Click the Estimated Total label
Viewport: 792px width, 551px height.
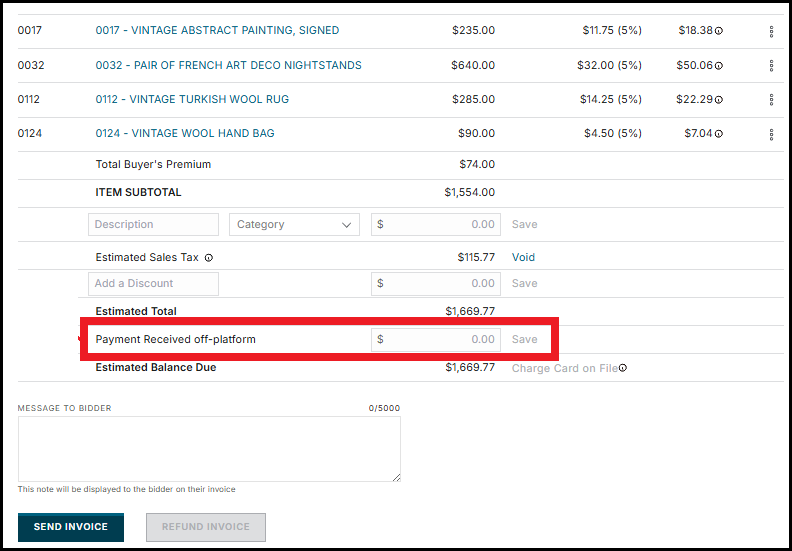(x=136, y=311)
